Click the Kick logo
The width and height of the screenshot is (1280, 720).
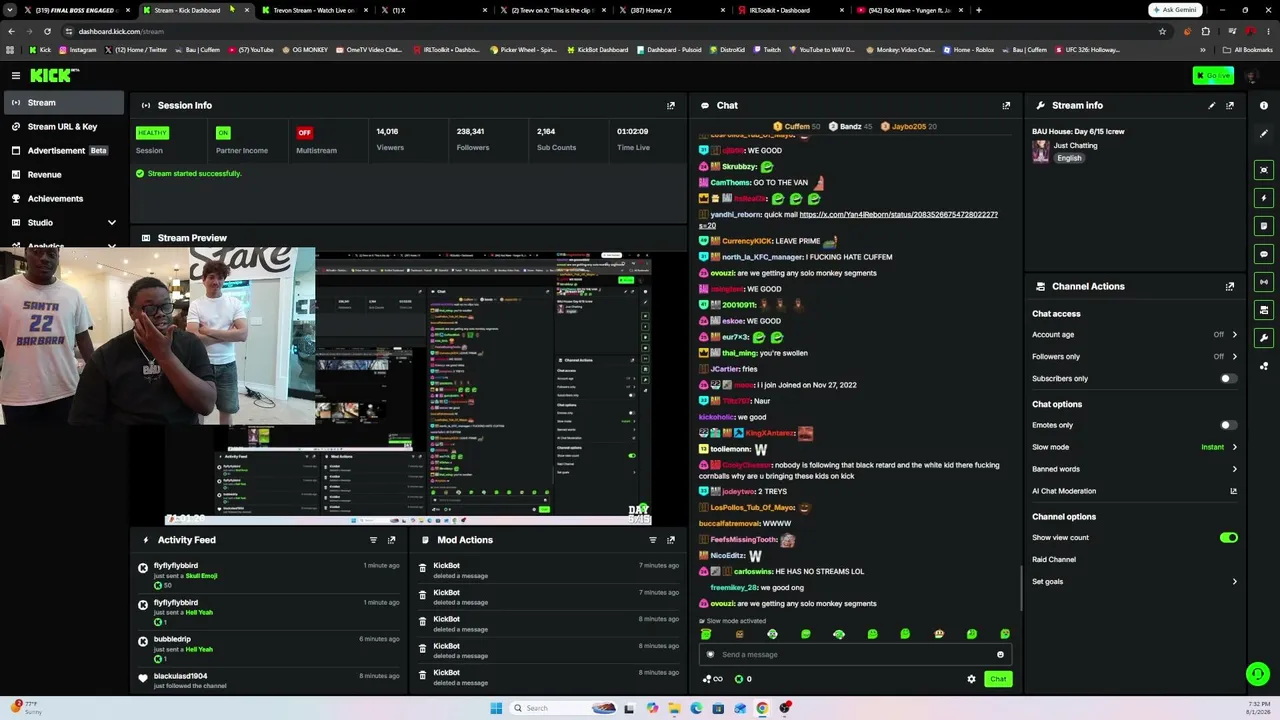click(x=54, y=75)
